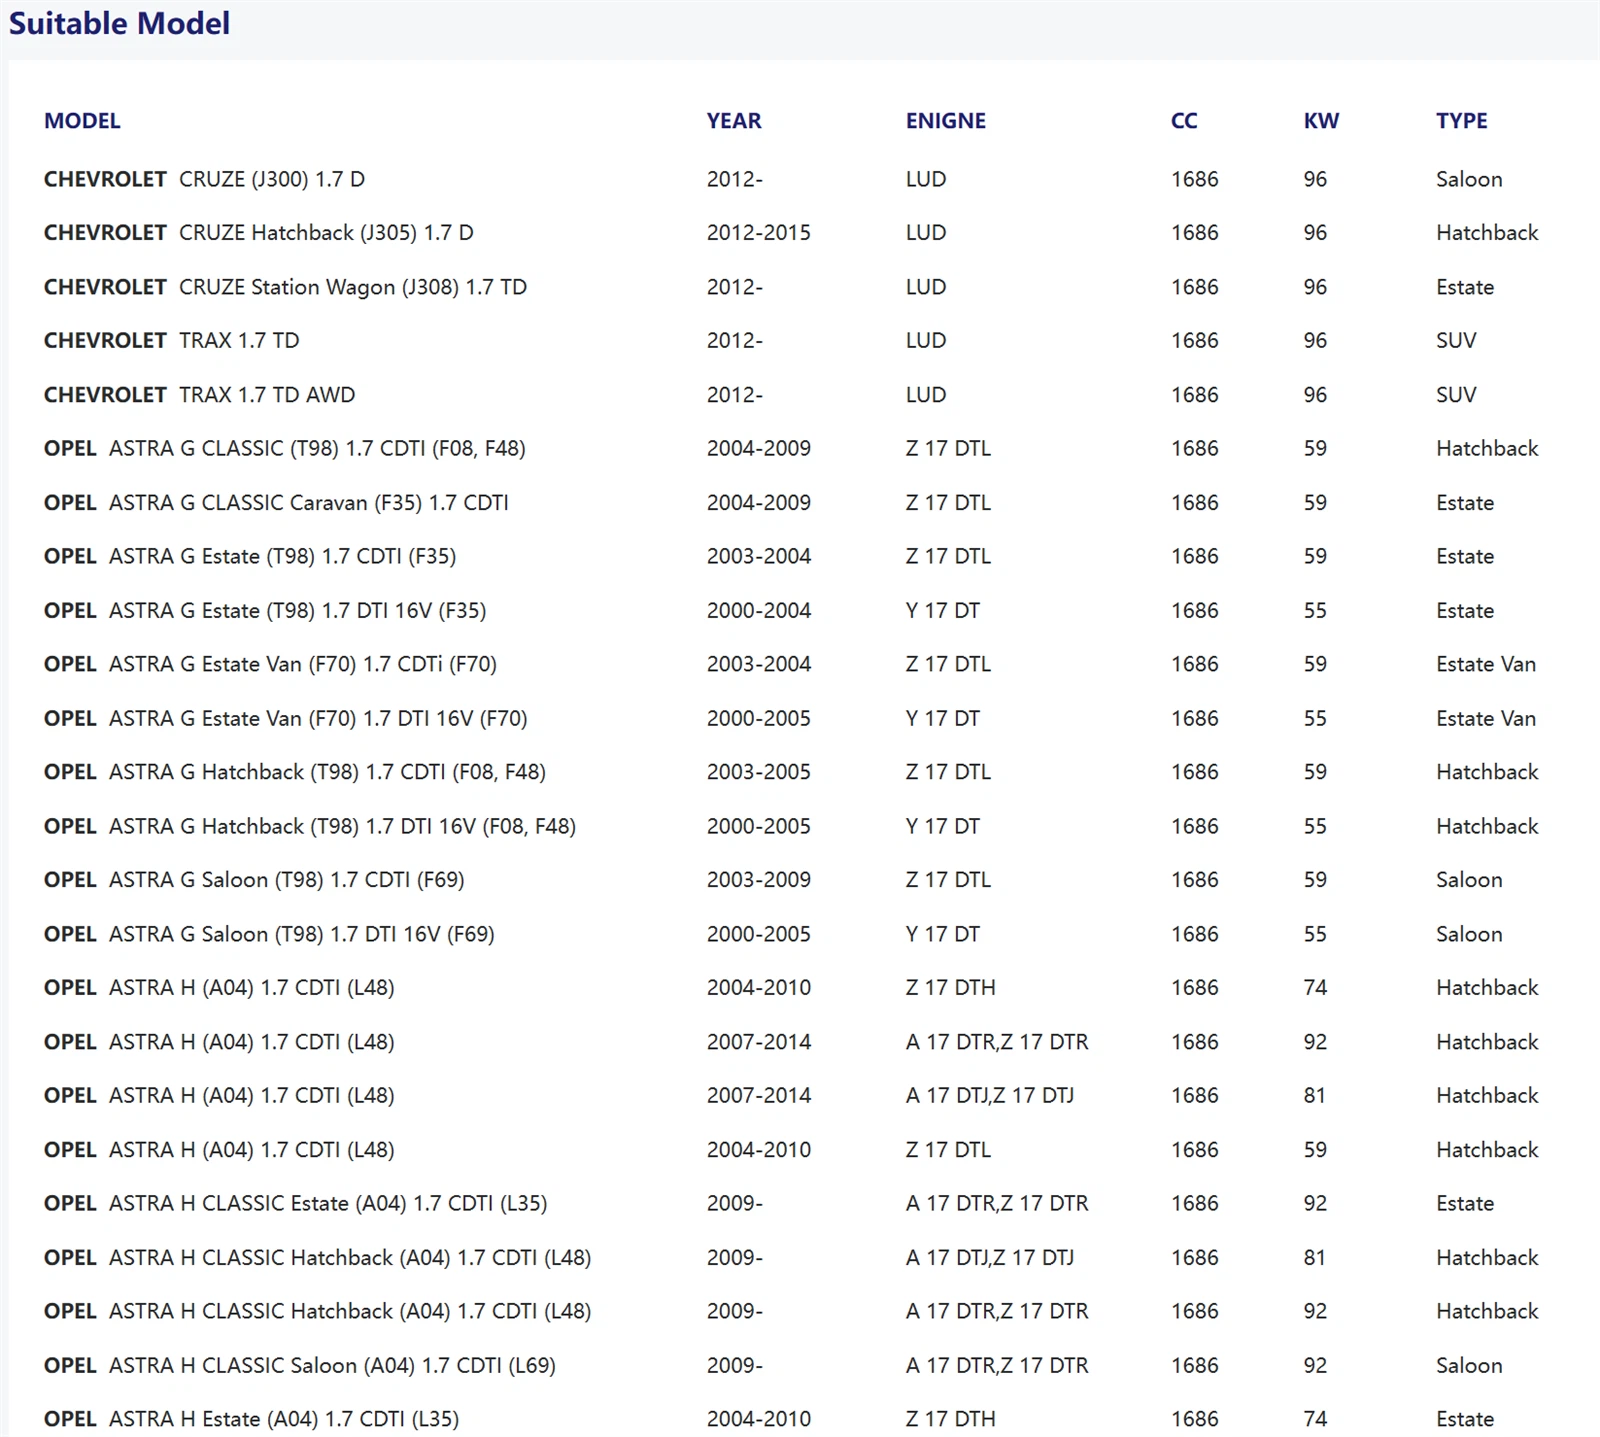Select the ENIGNE column header
This screenshot has width=1600, height=1437.
coord(946,121)
